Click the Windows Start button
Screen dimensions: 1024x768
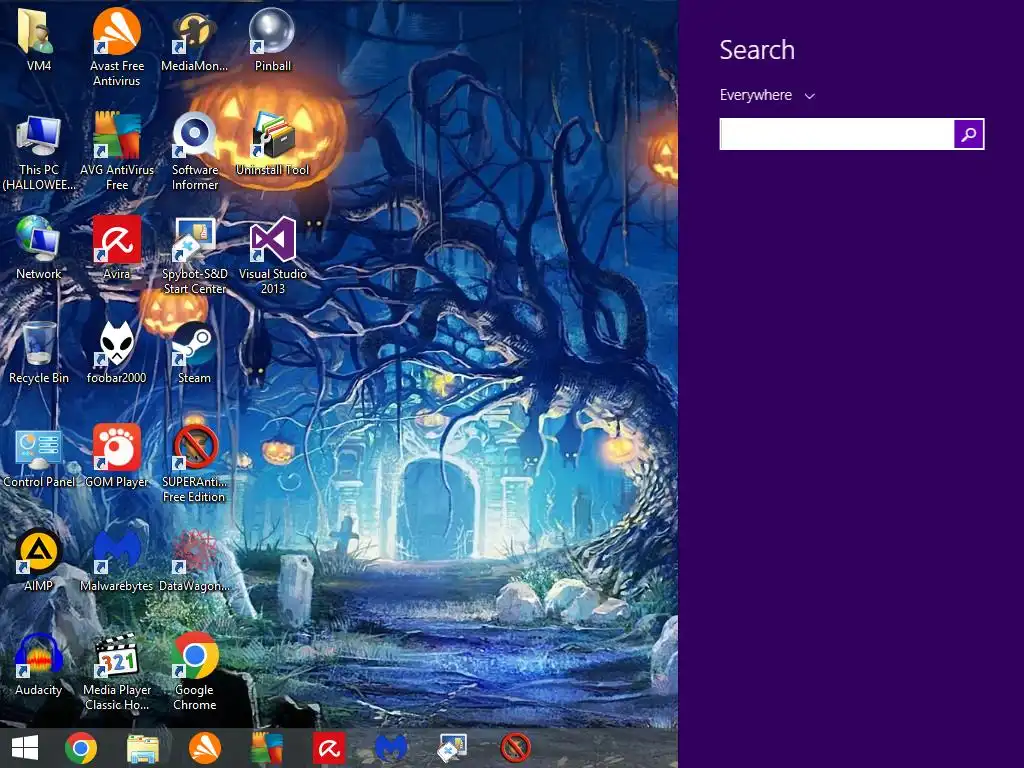25,748
